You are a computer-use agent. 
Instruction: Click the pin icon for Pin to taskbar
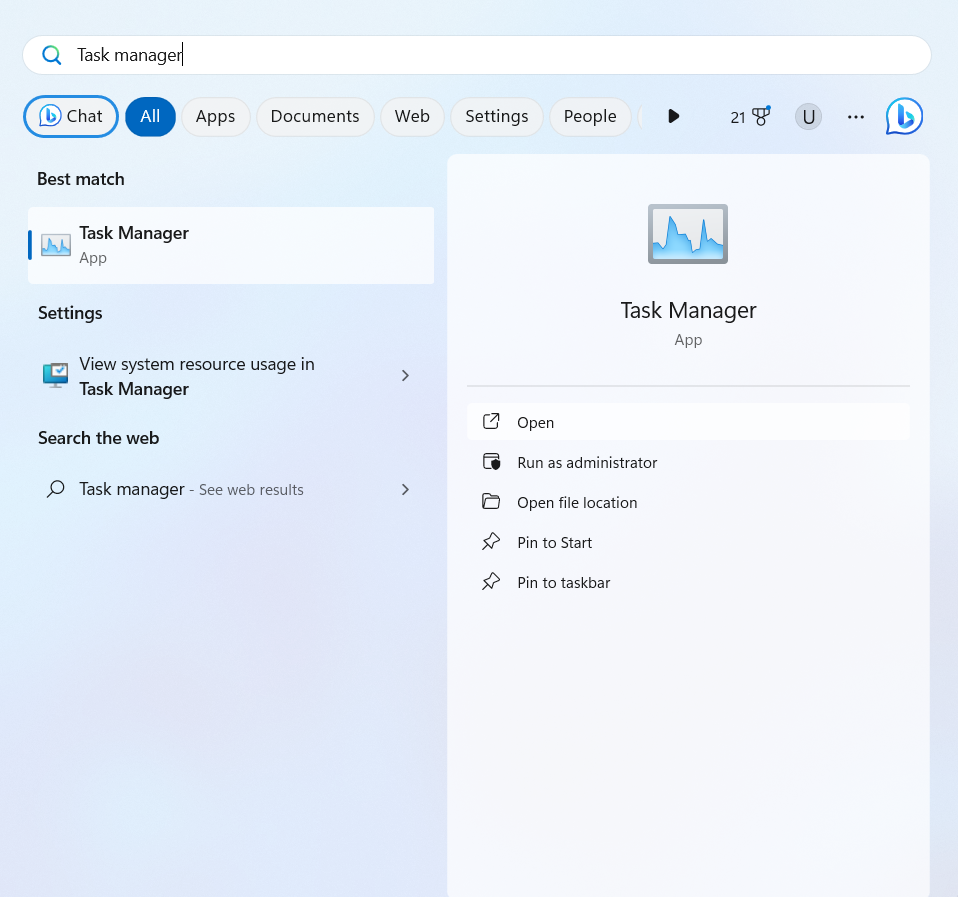491,581
